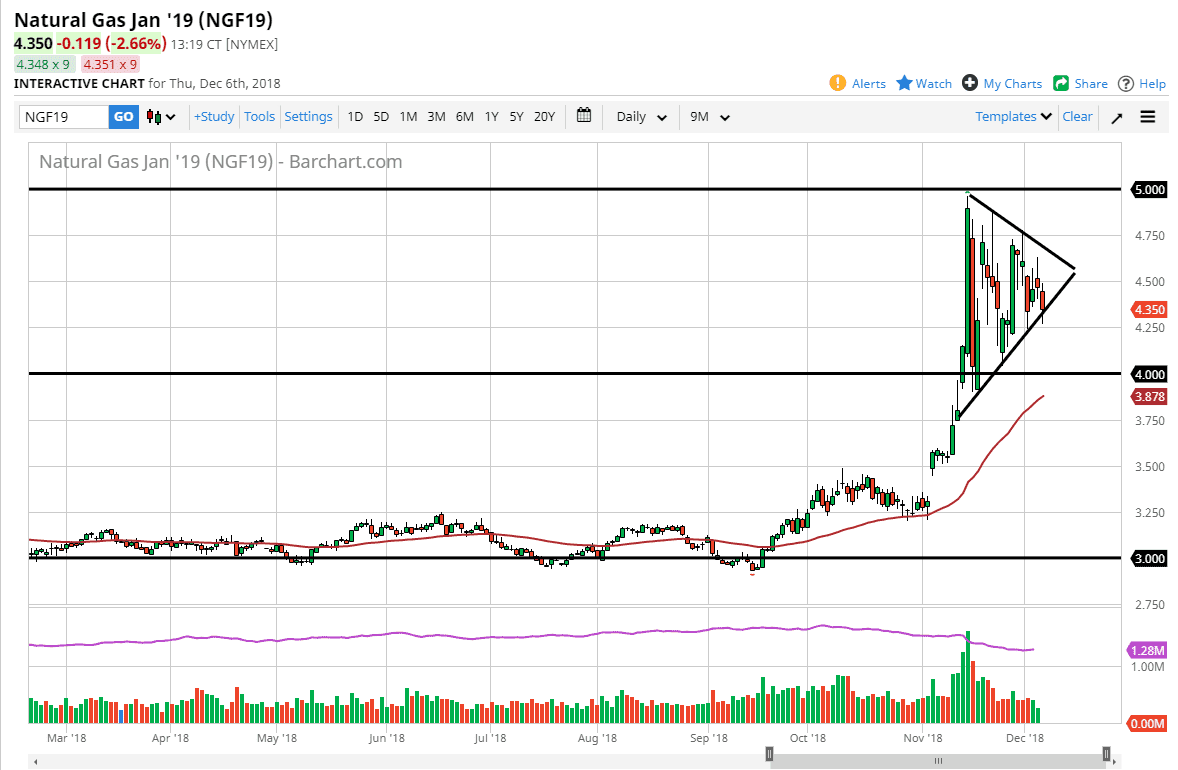The width and height of the screenshot is (1178, 770).
Task: Select the 20Y time range
Action: (544, 116)
